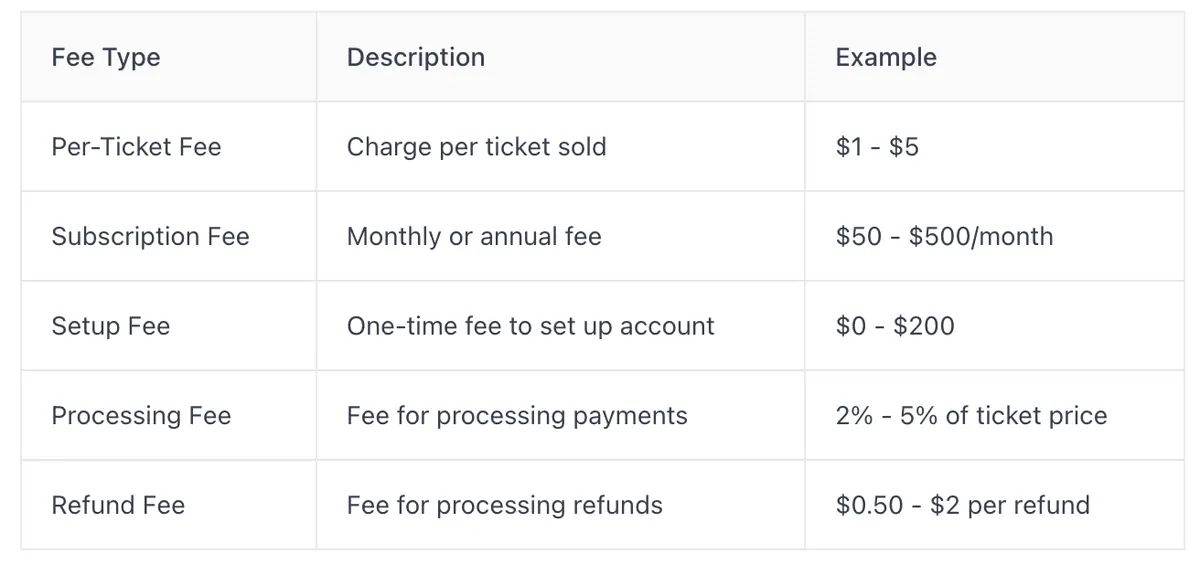Select the Monthly or annual fee text
The height and width of the screenshot is (565, 1200).
click(x=474, y=237)
